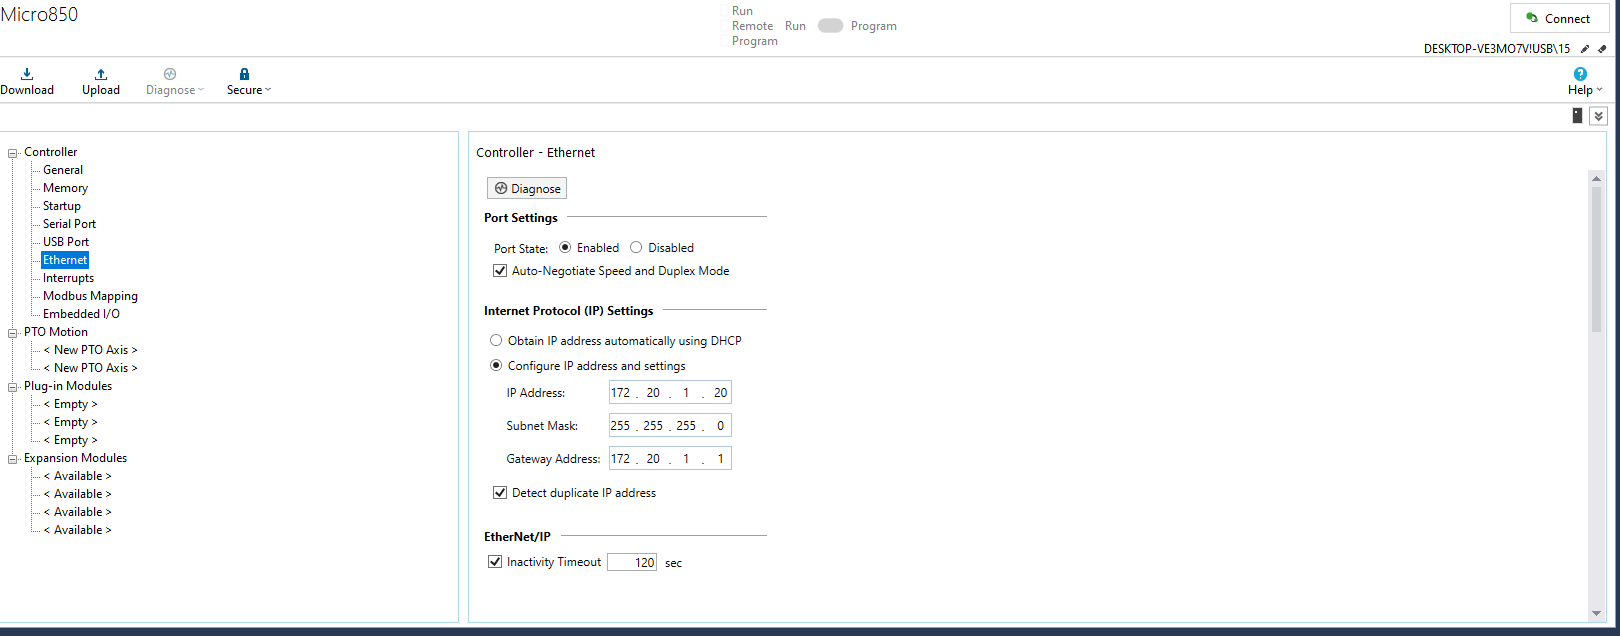Select the last Available expansion slot
1620x636 pixels.
tap(78, 530)
